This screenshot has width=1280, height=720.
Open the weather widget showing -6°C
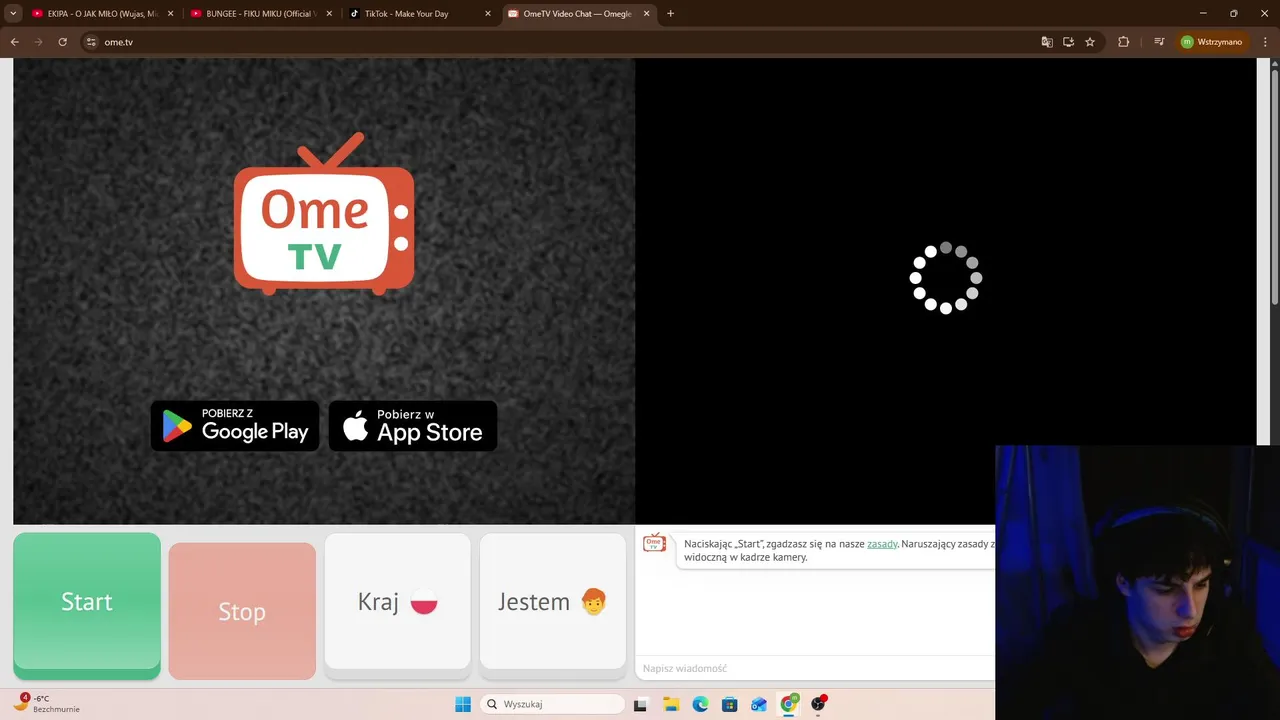point(47,703)
